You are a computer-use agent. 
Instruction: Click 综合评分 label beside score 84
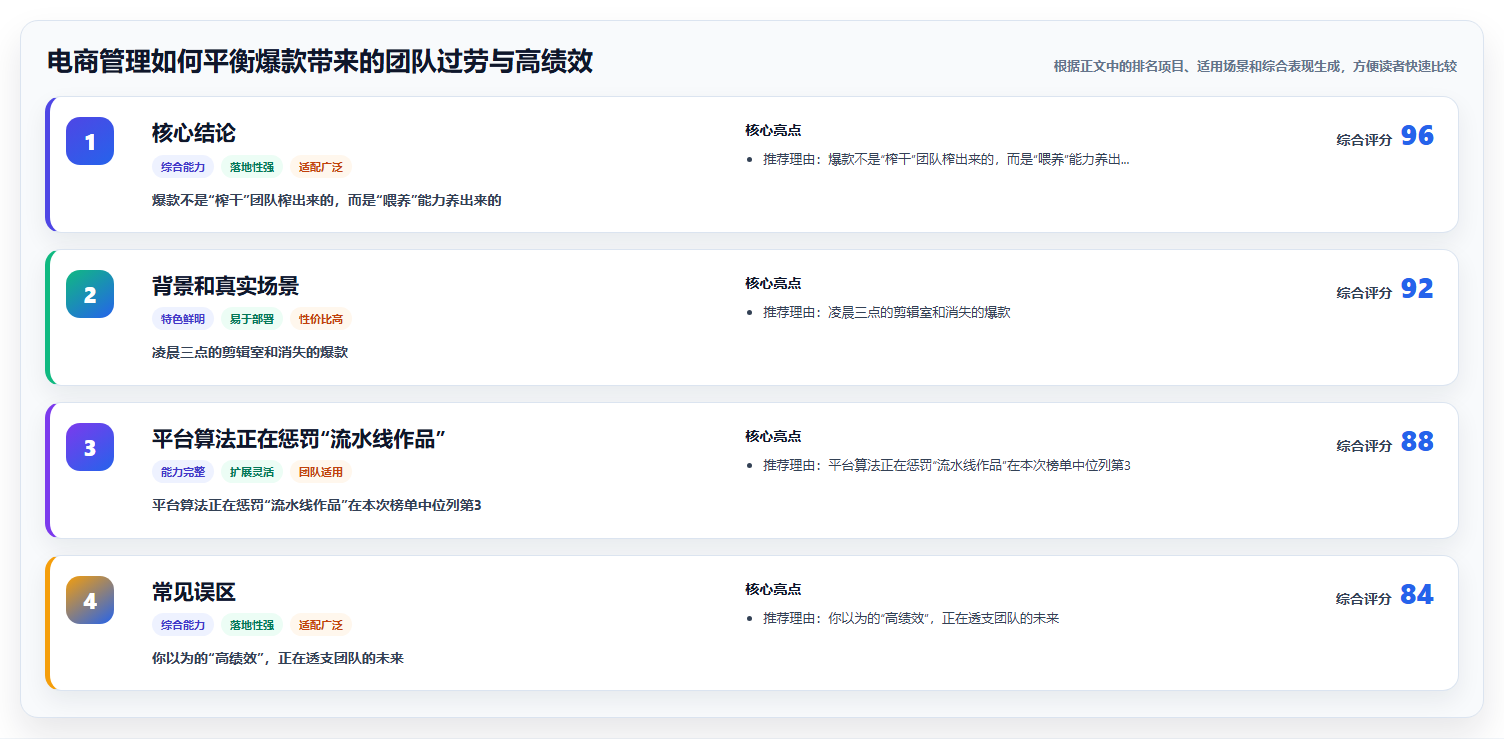click(1364, 599)
